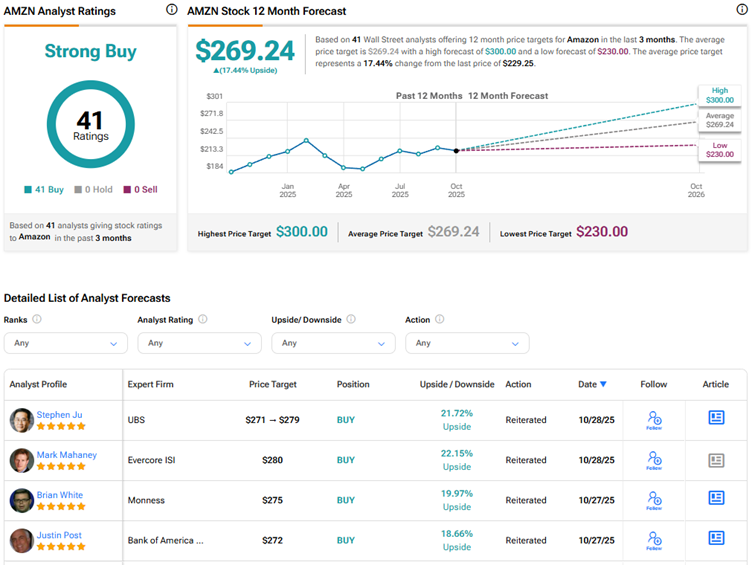Screen dimensions: 752x565
Task: Open the Ranks dropdown filter
Action: pos(66,343)
